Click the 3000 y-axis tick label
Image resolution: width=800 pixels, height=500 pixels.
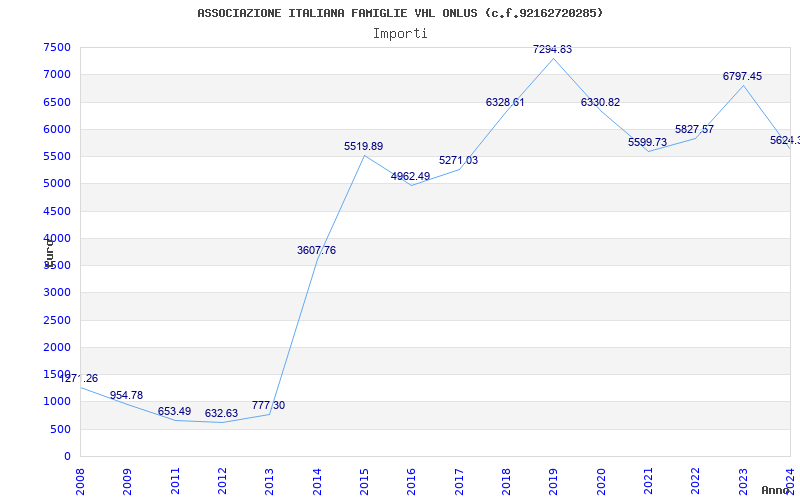coord(57,293)
